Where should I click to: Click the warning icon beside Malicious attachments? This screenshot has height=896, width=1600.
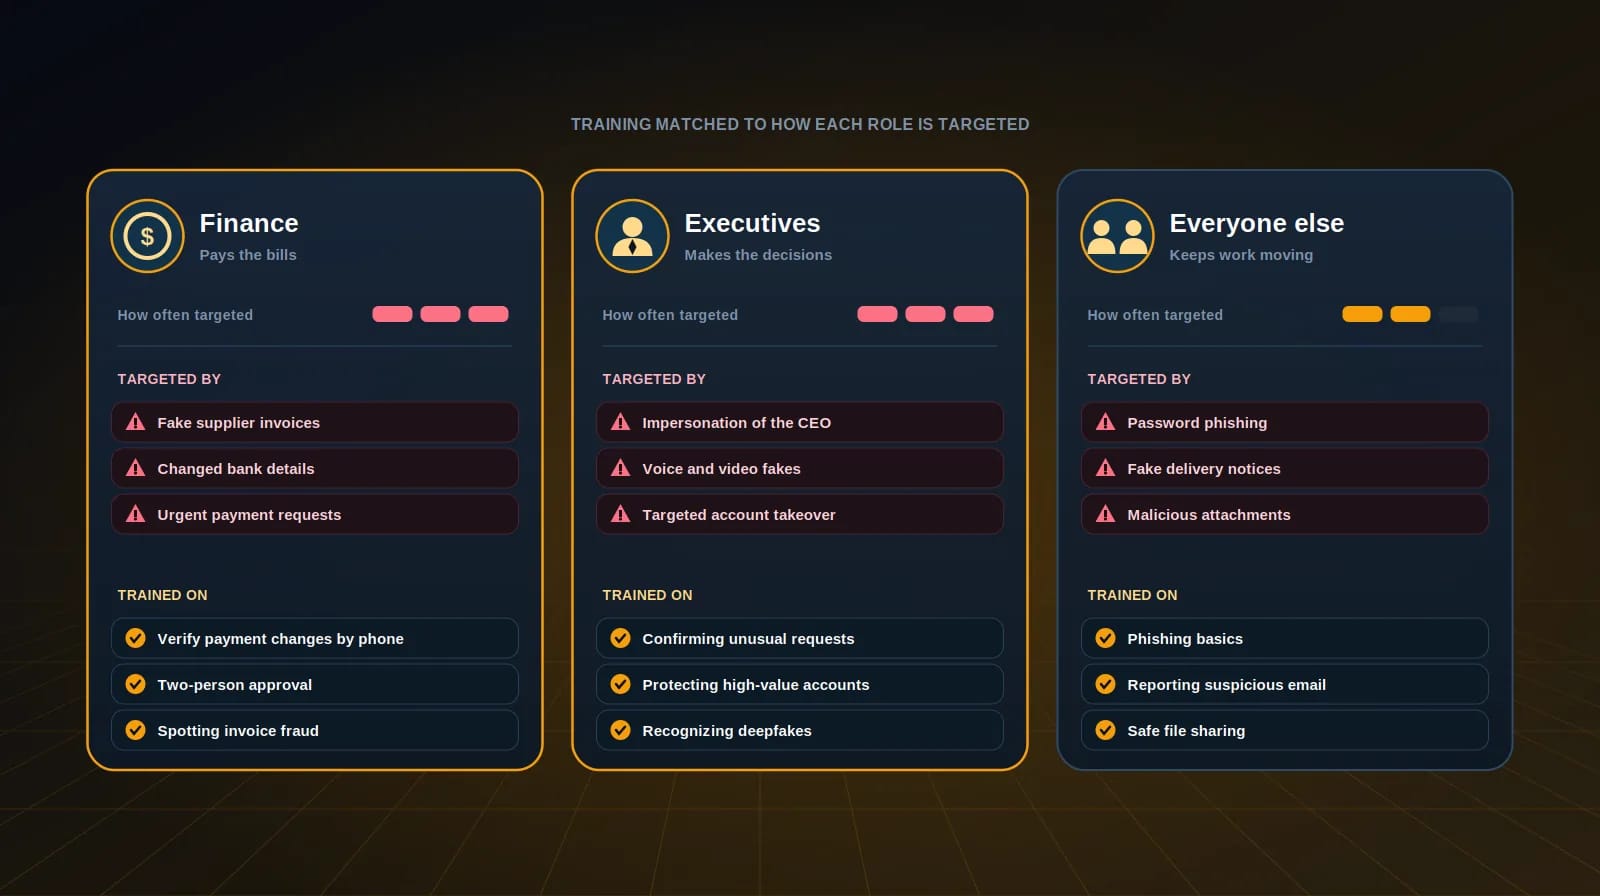click(1105, 514)
